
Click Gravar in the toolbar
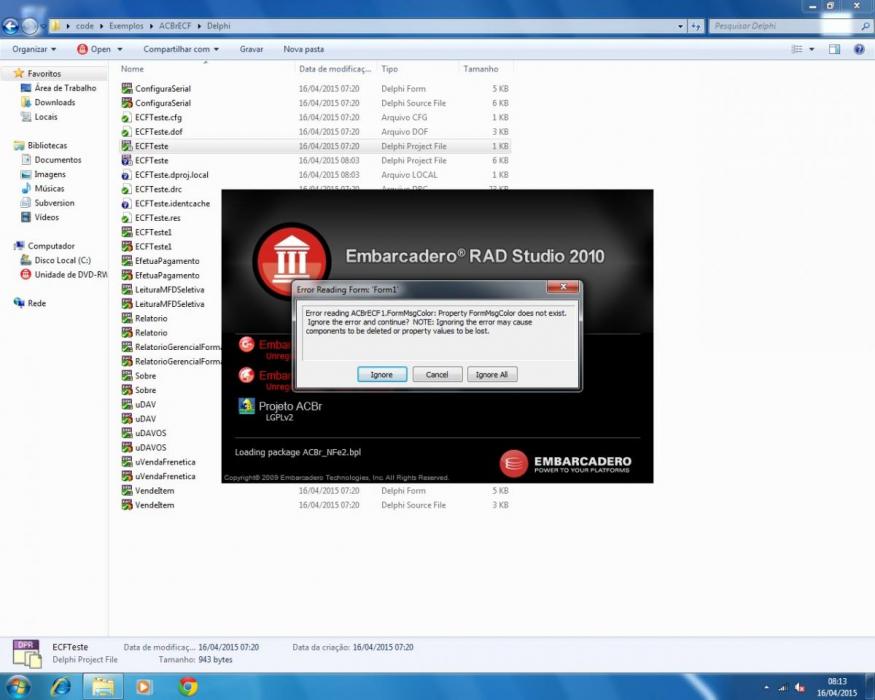click(x=251, y=49)
